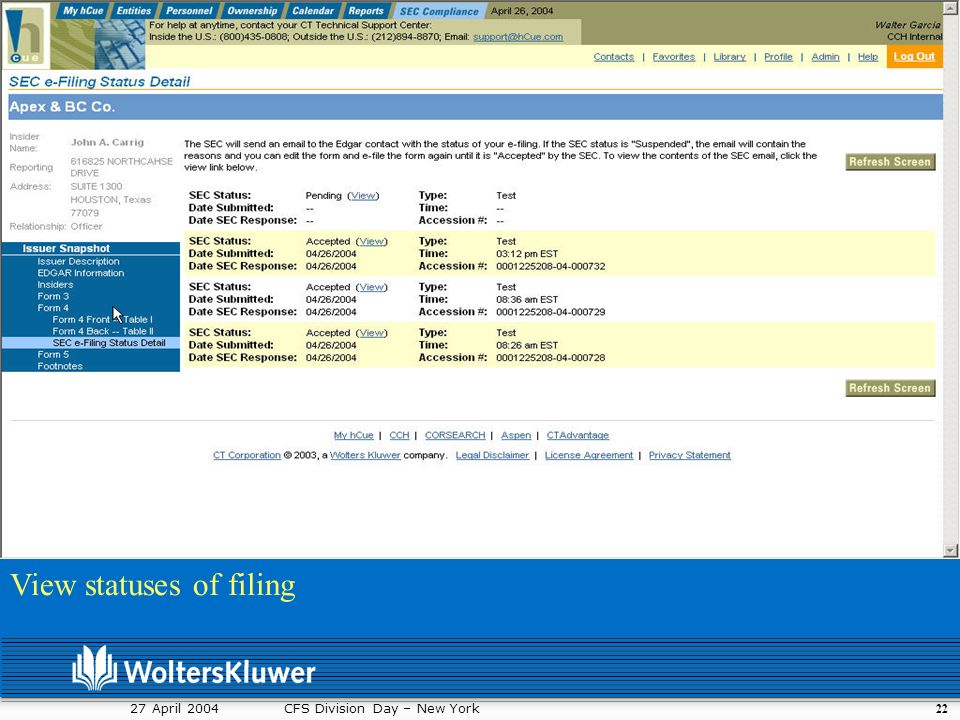Open the Aspen footer link
Image resolution: width=960 pixels, height=720 pixels.
(516, 435)
